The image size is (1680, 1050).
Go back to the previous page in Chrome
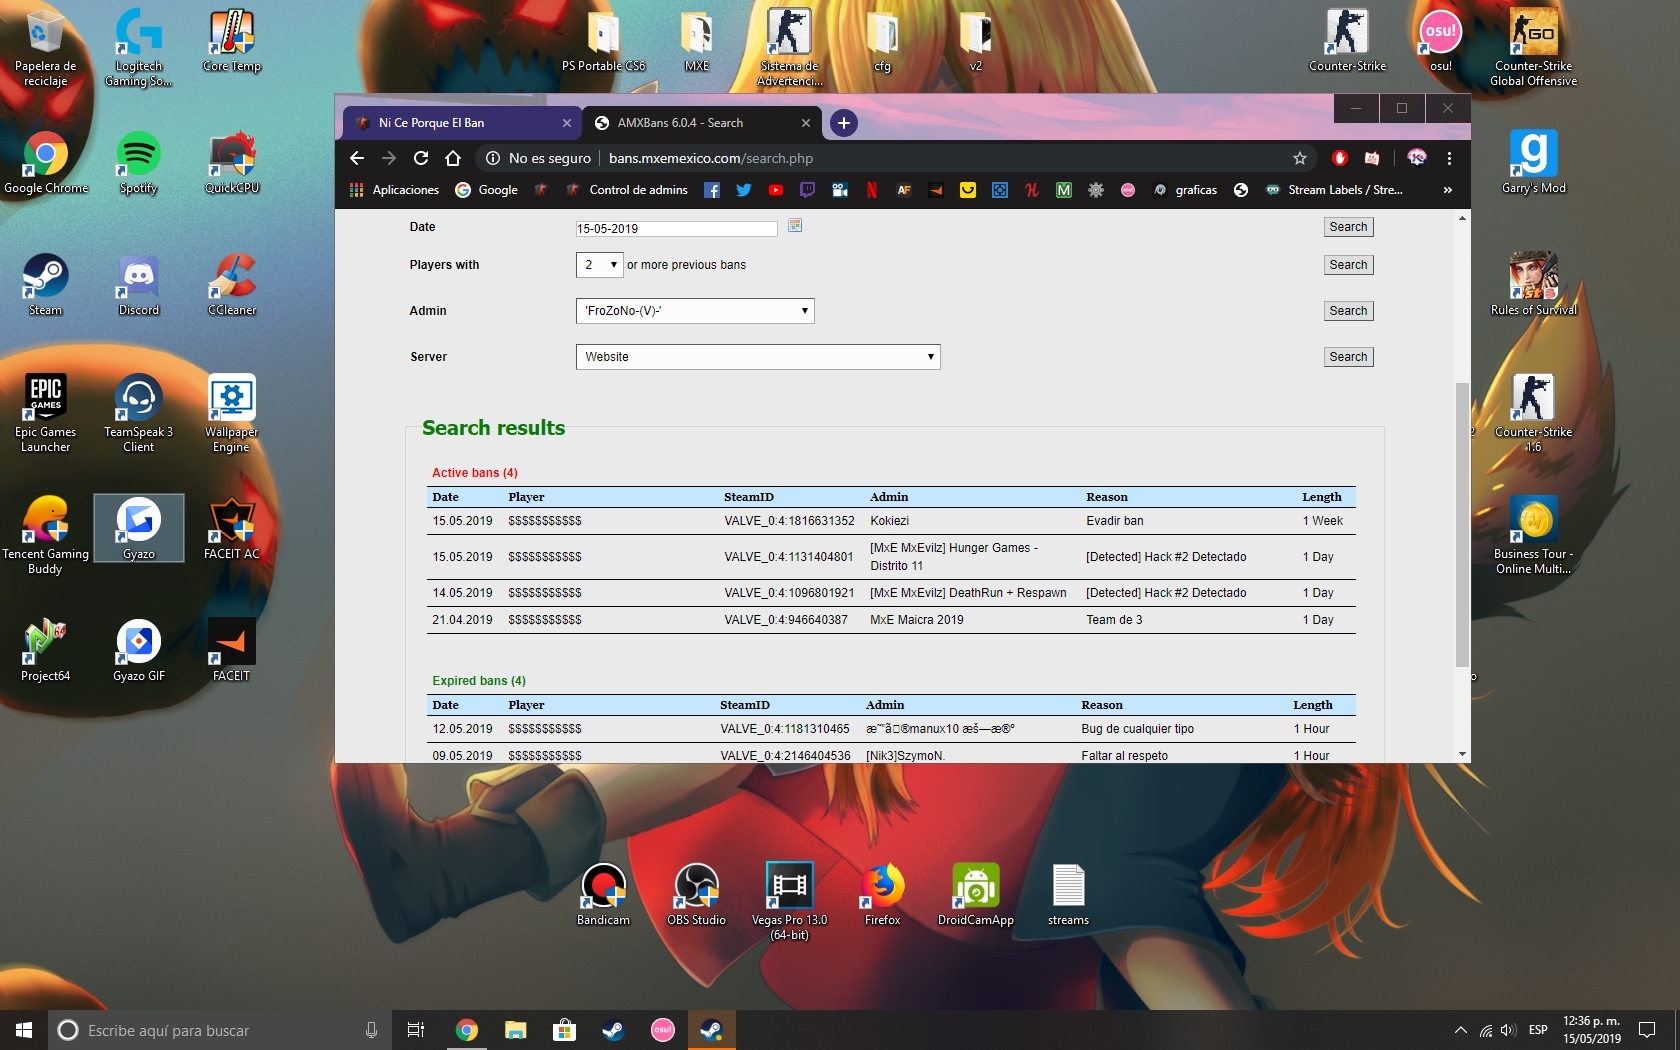(357, 158)
